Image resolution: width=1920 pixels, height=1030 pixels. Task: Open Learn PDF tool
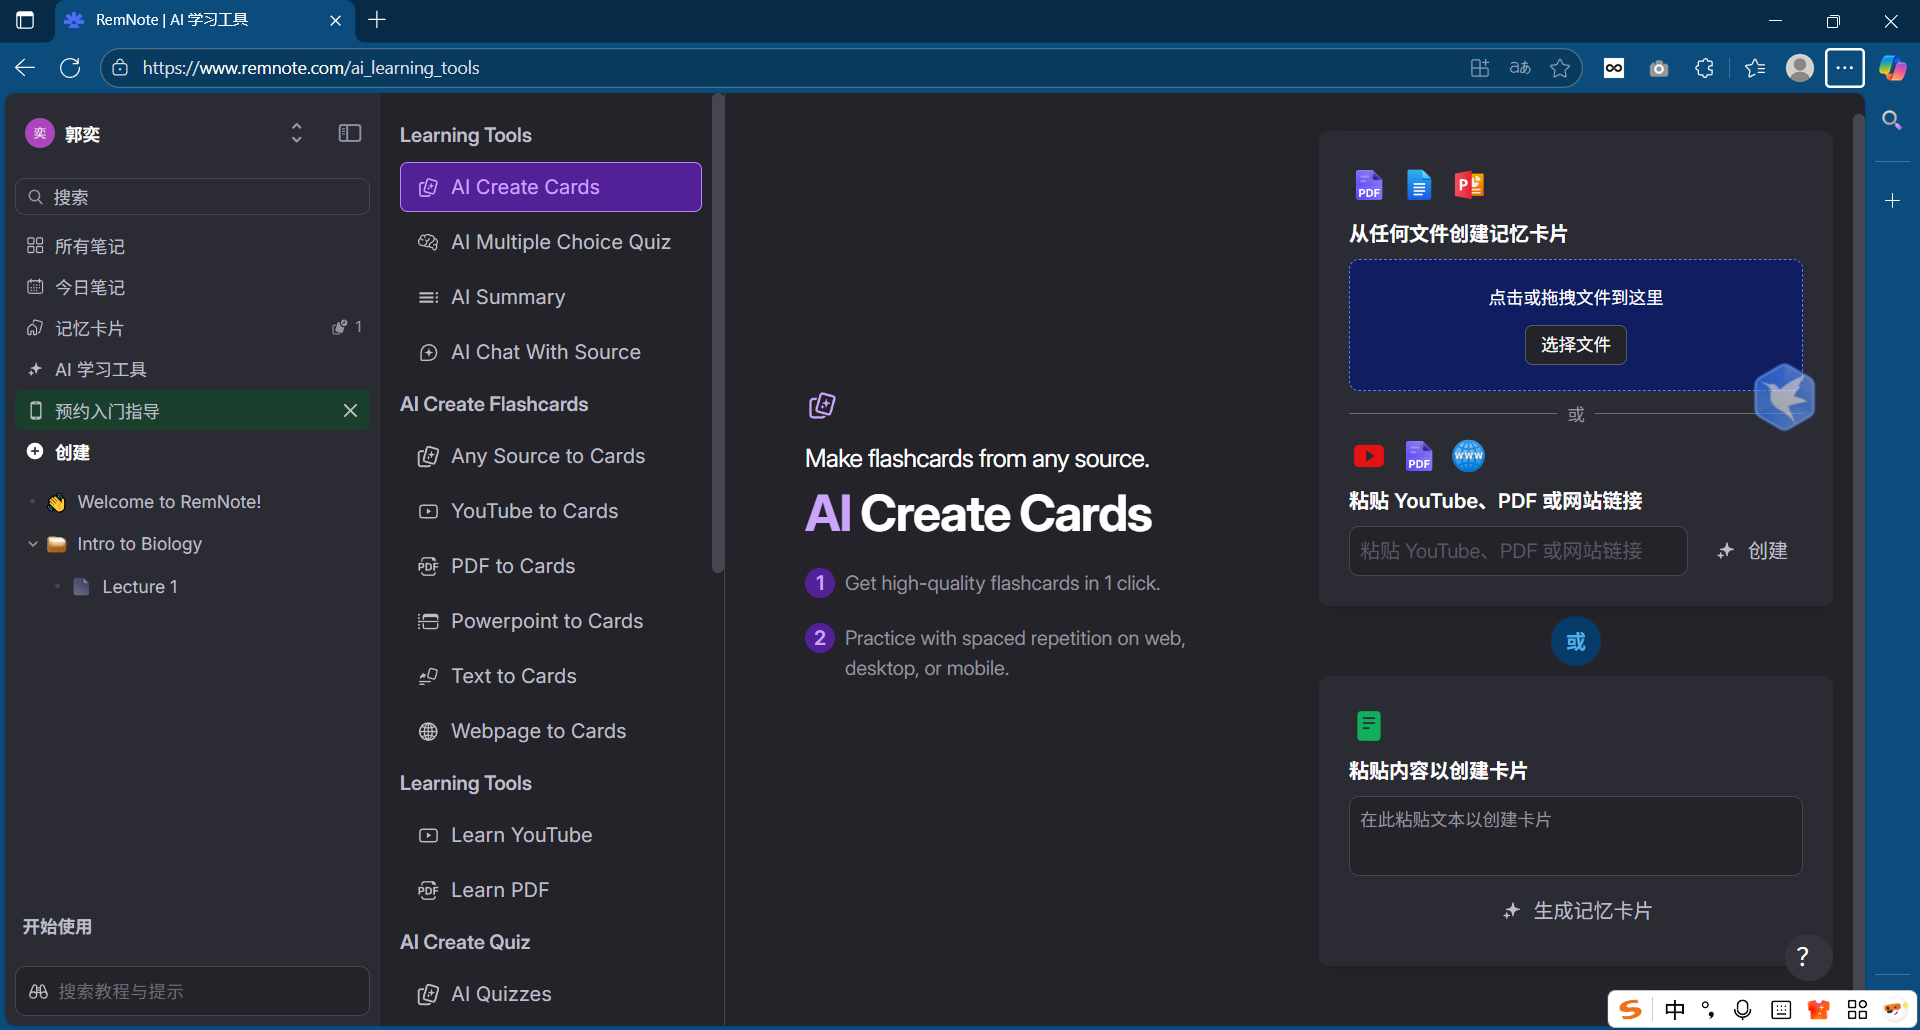tap(550, 890)
